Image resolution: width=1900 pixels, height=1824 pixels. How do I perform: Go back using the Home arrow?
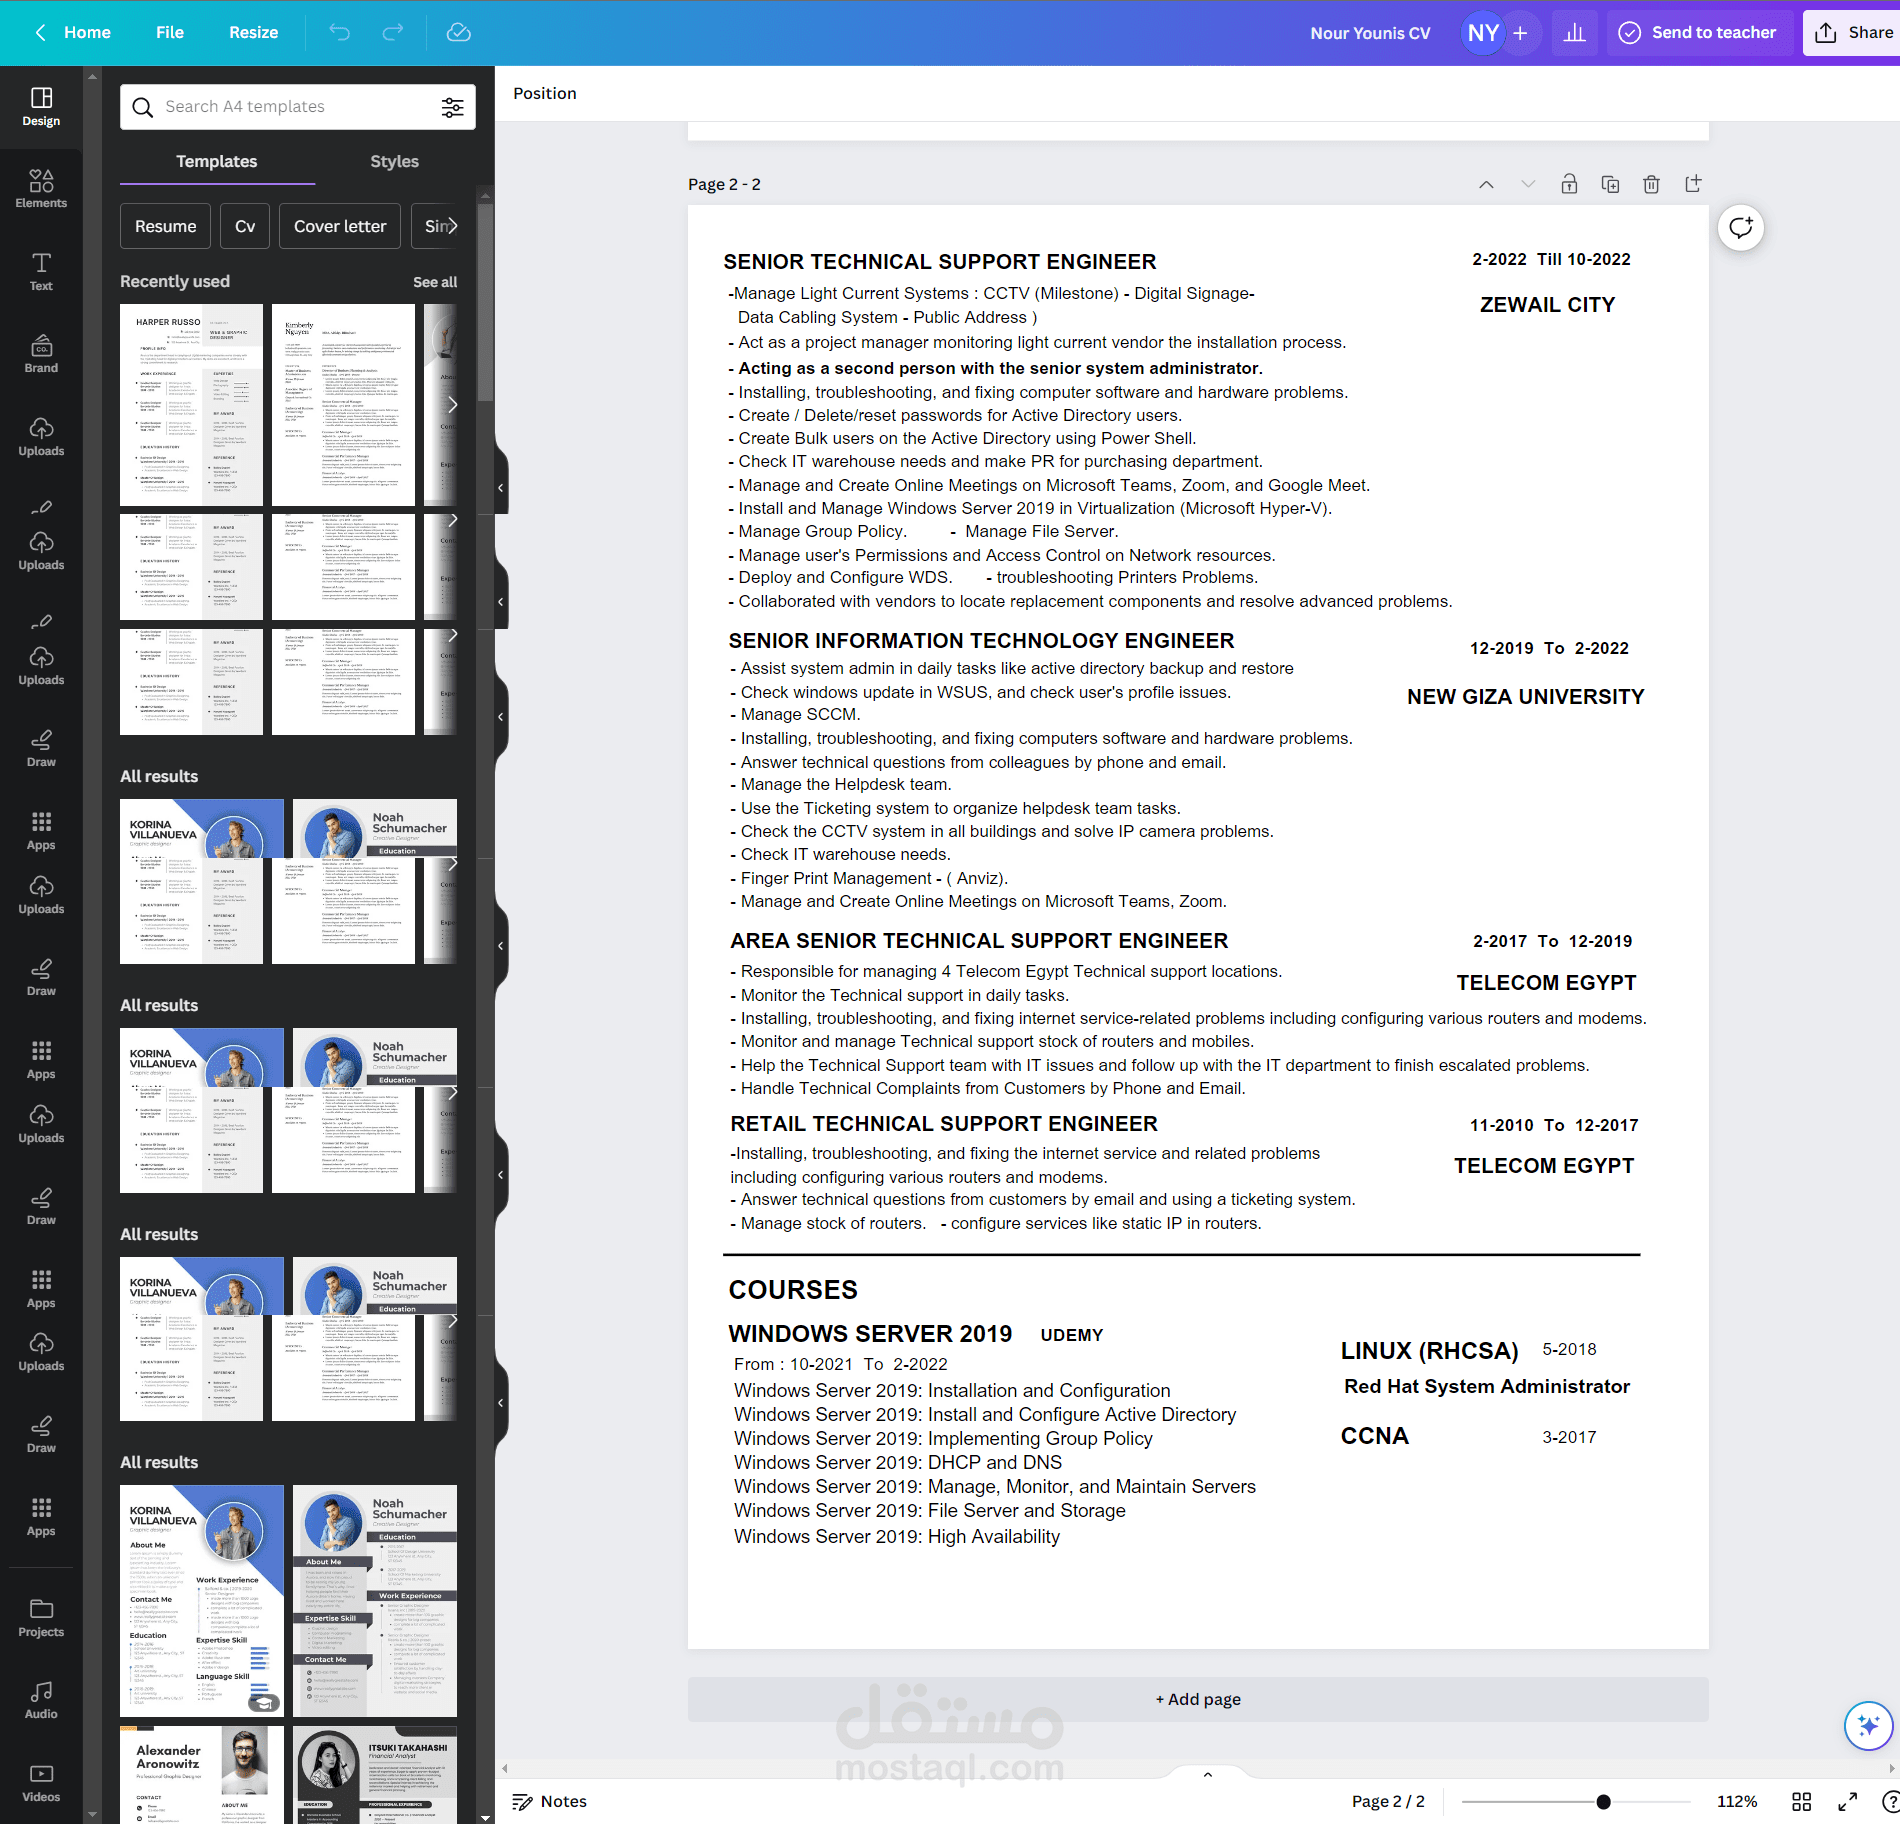click(x=41, y=33)
